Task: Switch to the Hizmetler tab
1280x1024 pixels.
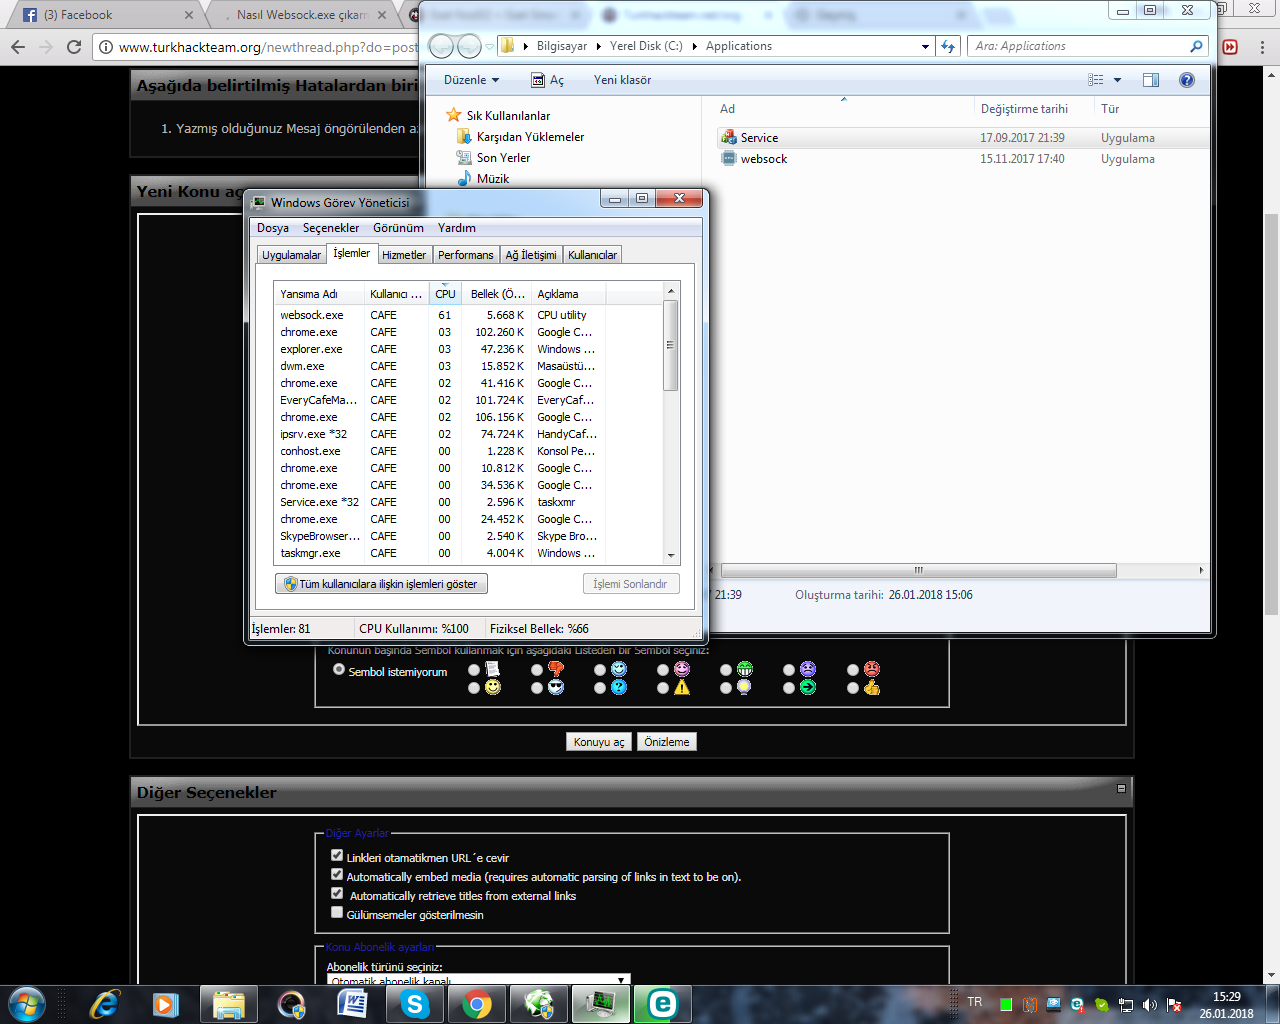Action: (404, 255)
